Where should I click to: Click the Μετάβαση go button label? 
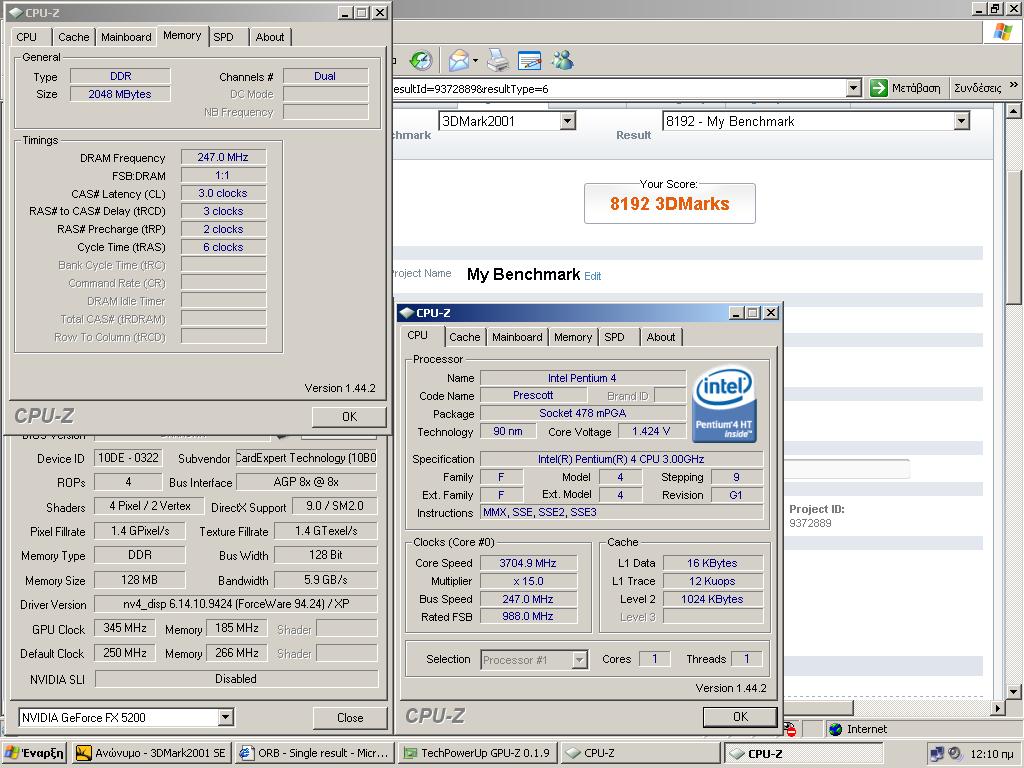pos(916,88)
